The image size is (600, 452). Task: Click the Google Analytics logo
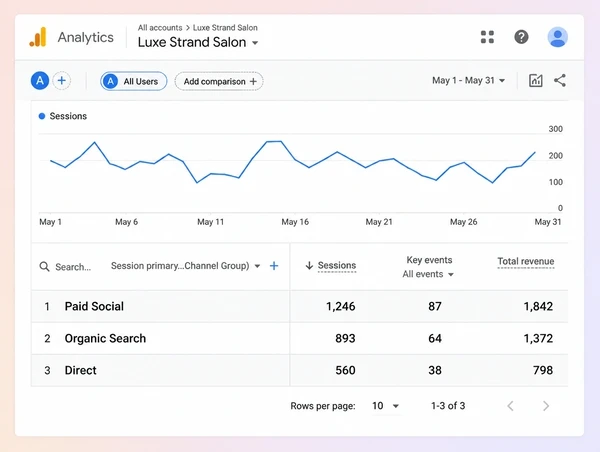[38, 37]
